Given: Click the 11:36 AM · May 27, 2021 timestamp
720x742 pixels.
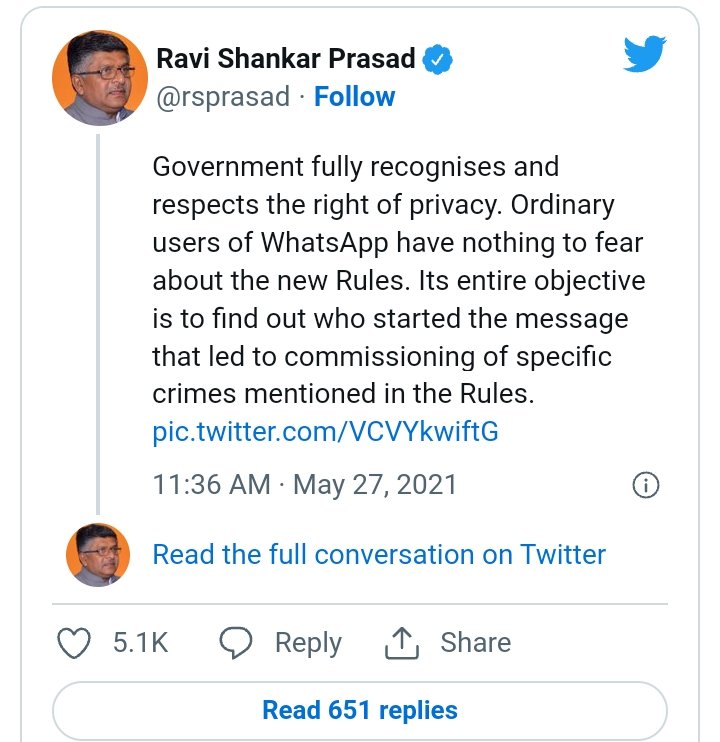Looking at the screenshot, I should coord(304,485).
